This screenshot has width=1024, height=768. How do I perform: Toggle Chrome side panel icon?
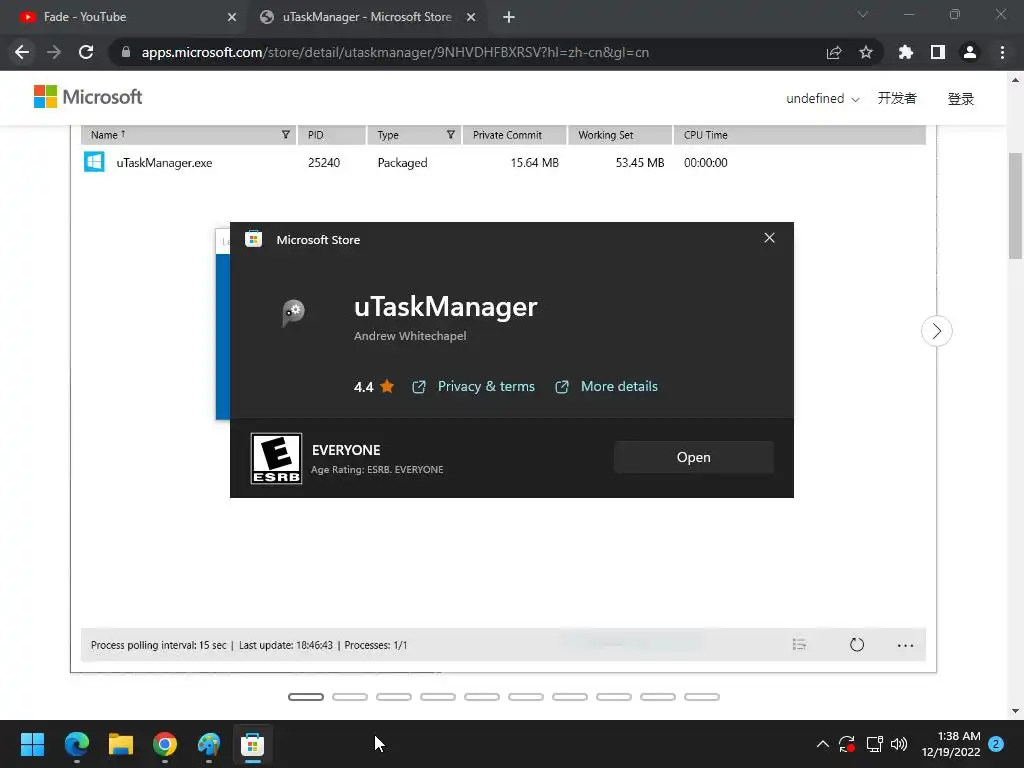(x=938, y=52)
